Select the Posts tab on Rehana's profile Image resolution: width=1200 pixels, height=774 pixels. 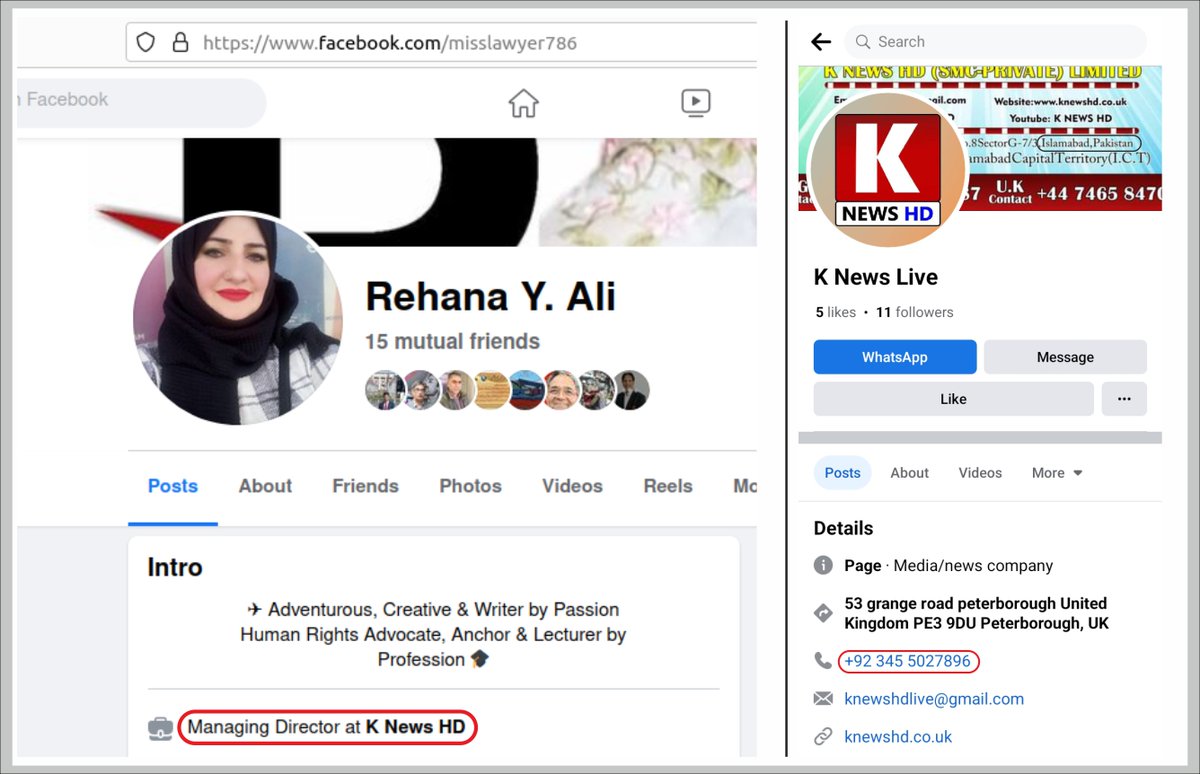click(x=173, y=486)
